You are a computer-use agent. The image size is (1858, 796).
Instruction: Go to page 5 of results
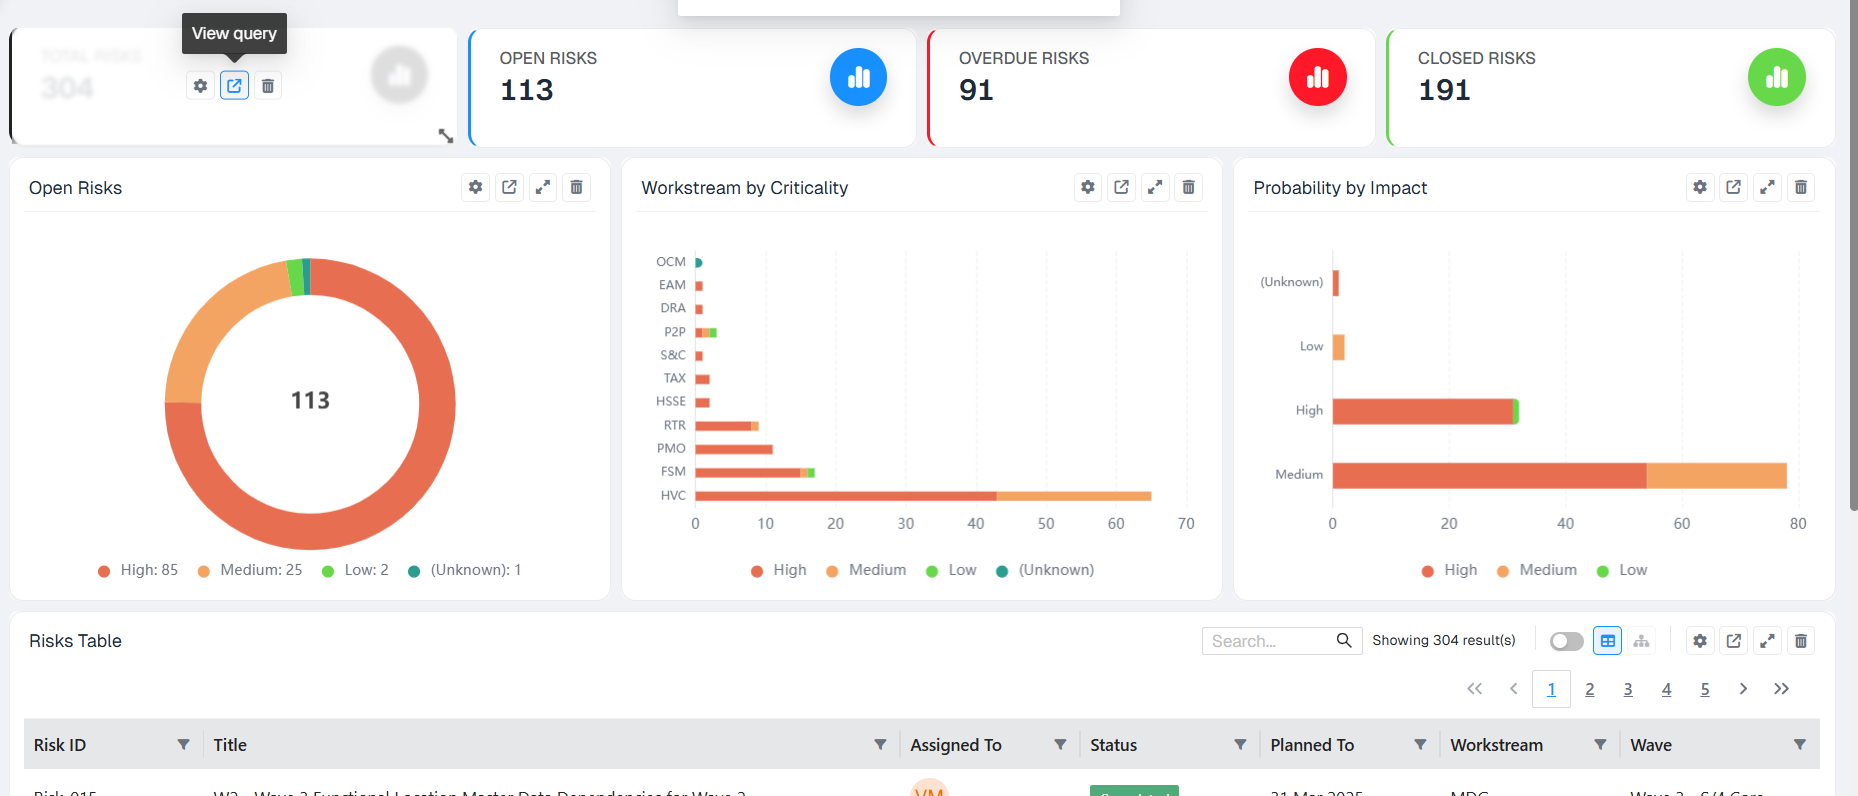click(1705, 689)
